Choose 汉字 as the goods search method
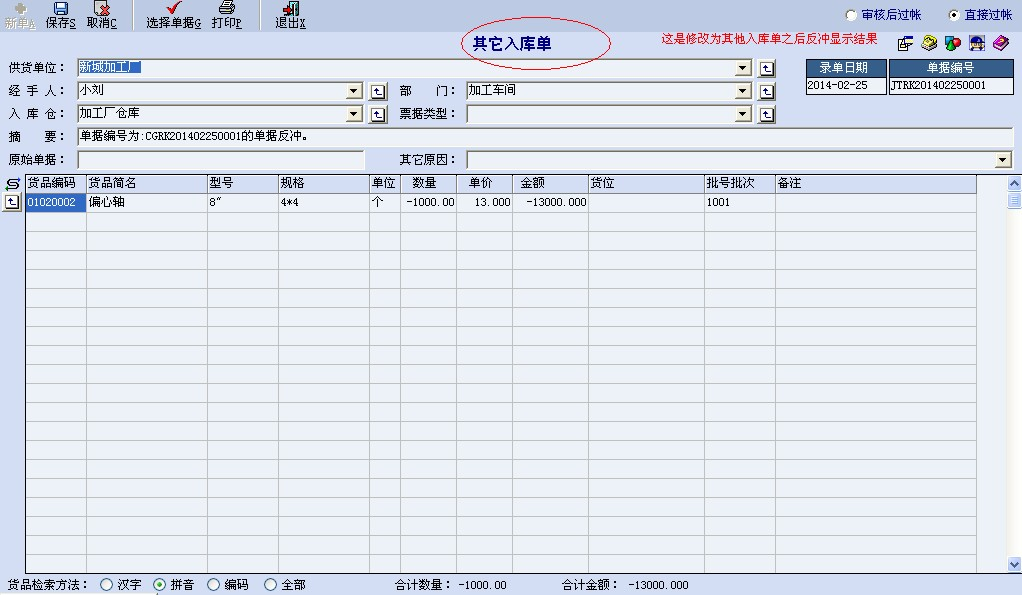 pos(107,585)
